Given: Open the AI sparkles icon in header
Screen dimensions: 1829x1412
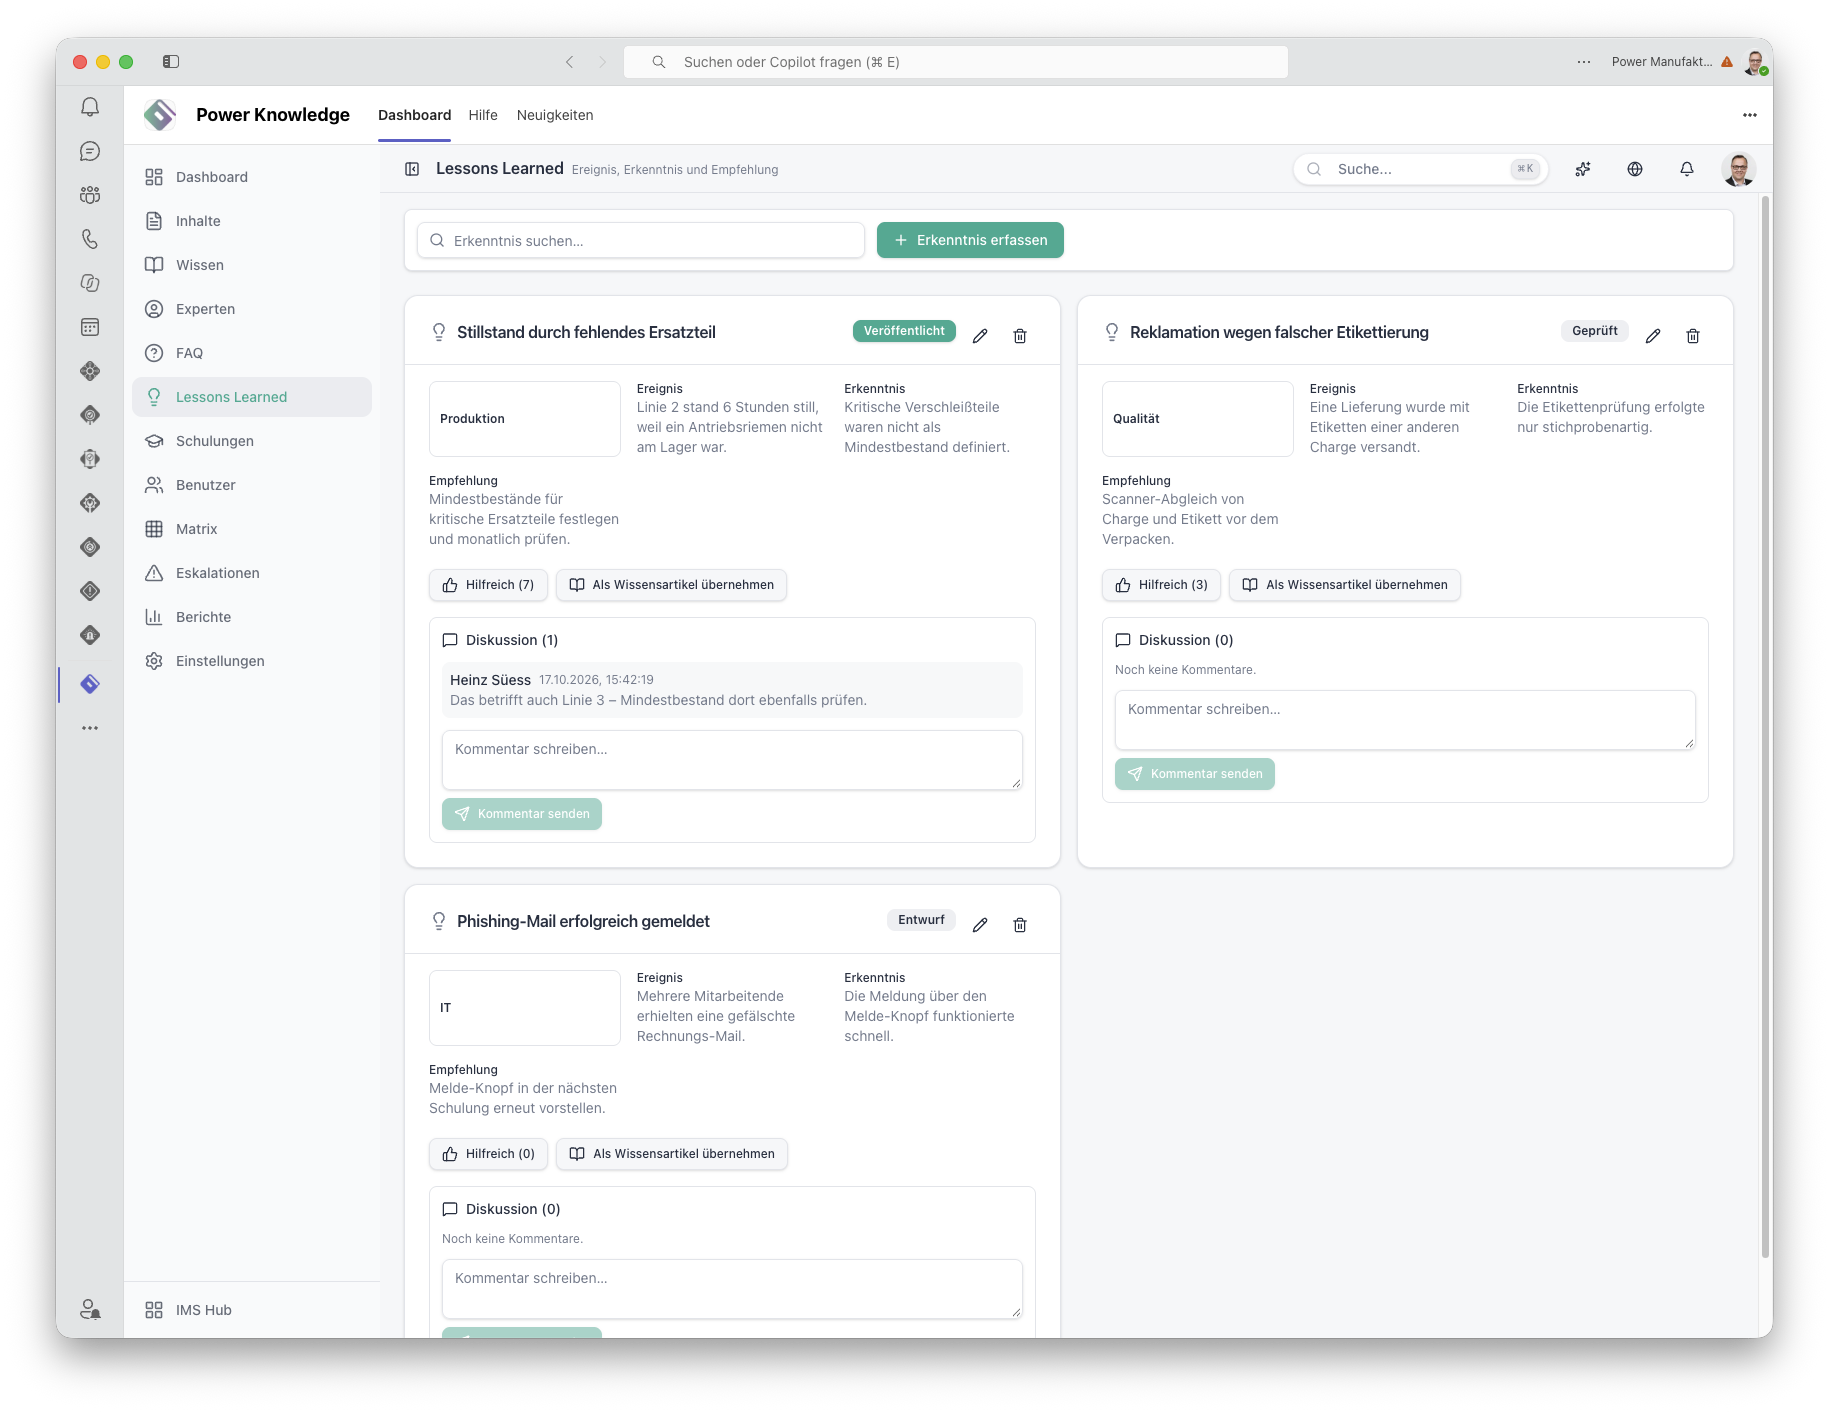Looking at the screenshot, I should point(1583,169).
